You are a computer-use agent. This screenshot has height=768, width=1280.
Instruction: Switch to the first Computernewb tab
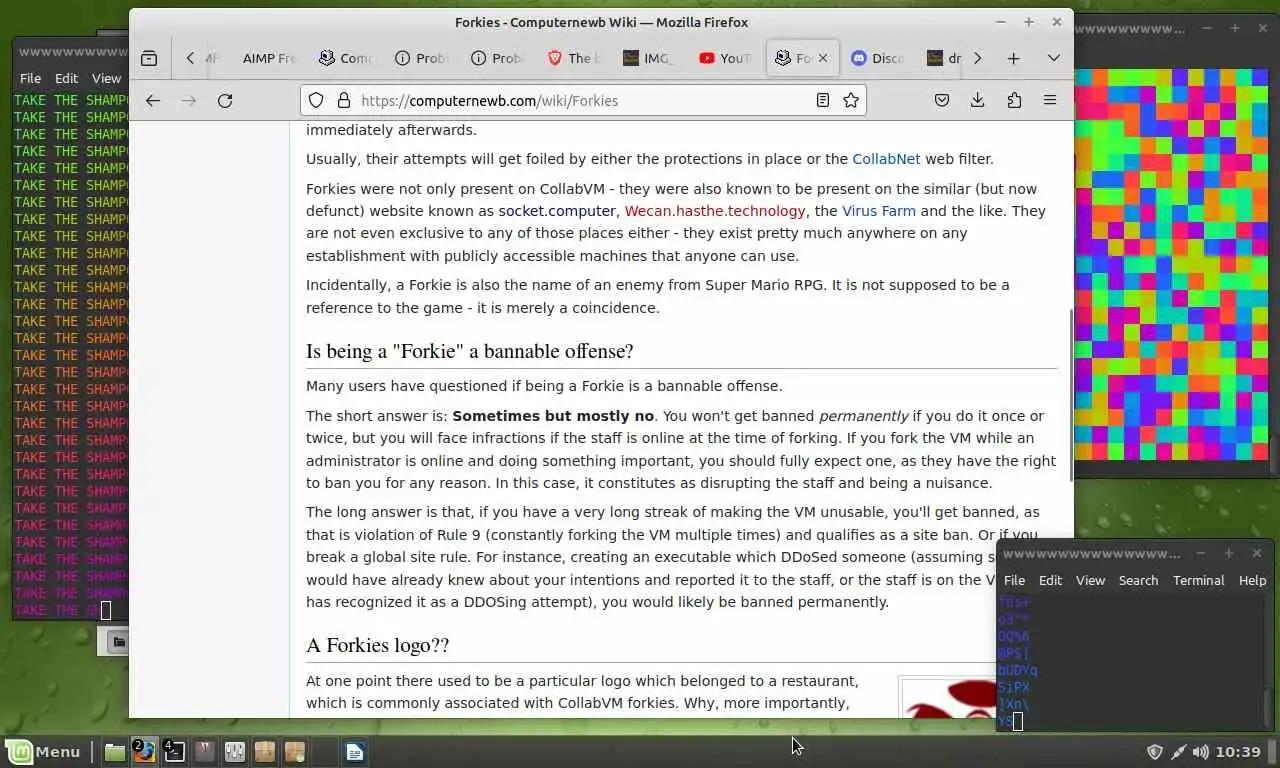pyautogui.click(x=345, y=58)
